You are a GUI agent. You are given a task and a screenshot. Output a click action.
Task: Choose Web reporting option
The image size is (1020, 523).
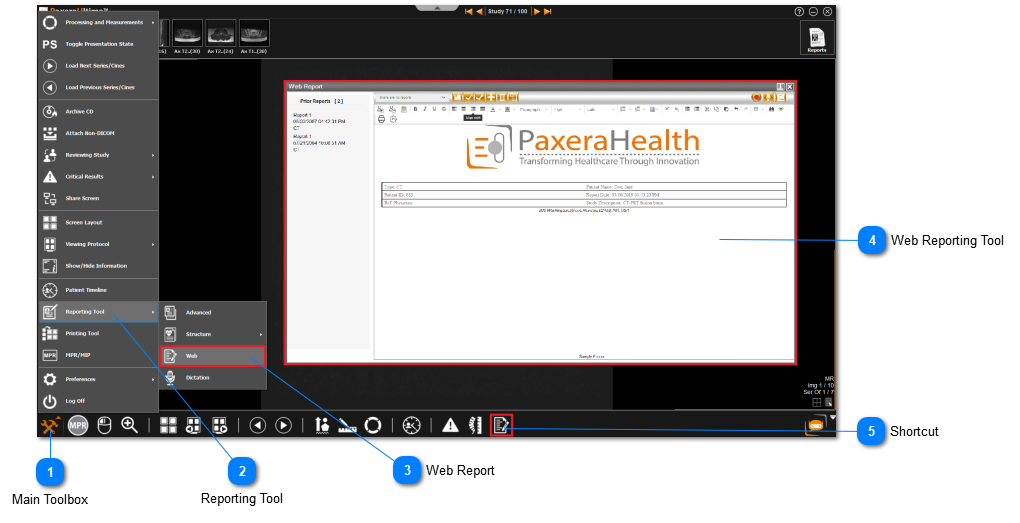[213, 356]
